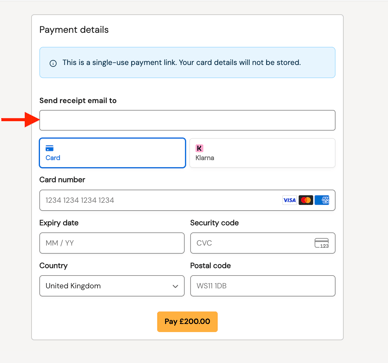This screenshot has width=388, height=363.
Task: Focus the Send receipt email to field
Action: (187, 120)
